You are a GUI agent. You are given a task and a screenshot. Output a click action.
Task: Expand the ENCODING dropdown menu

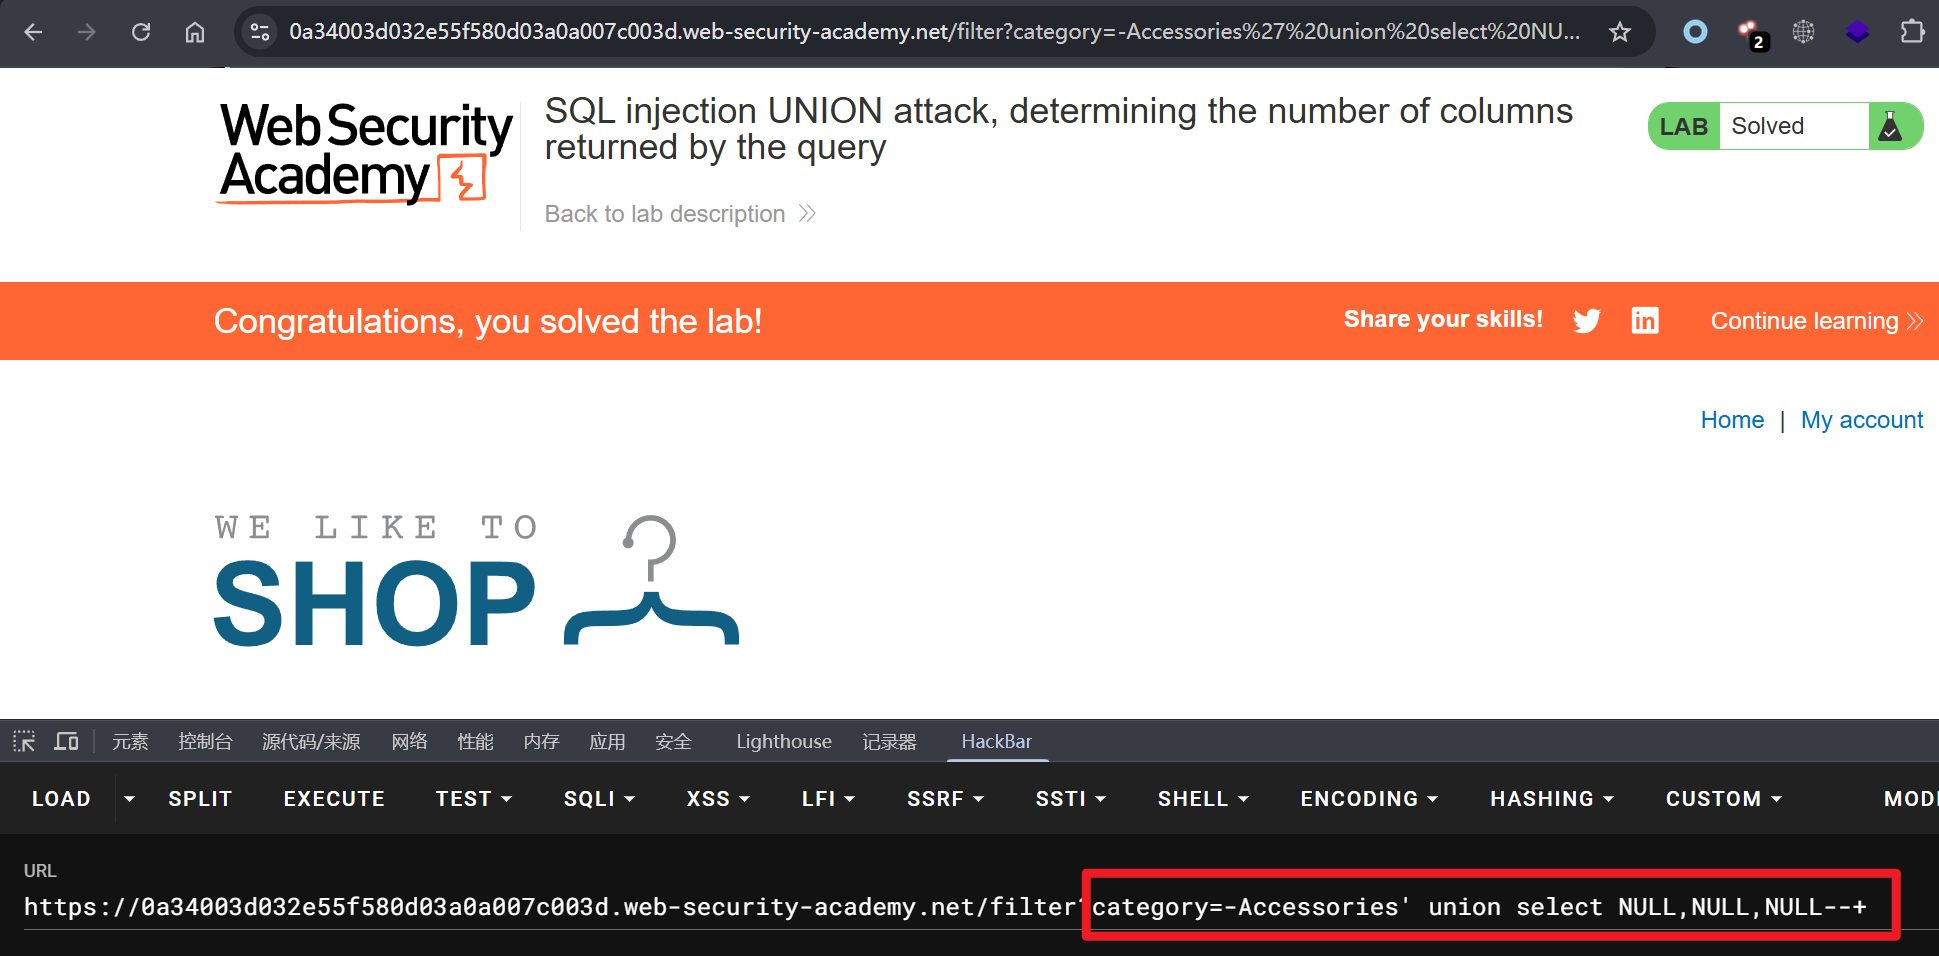[x=1368, y=798]
